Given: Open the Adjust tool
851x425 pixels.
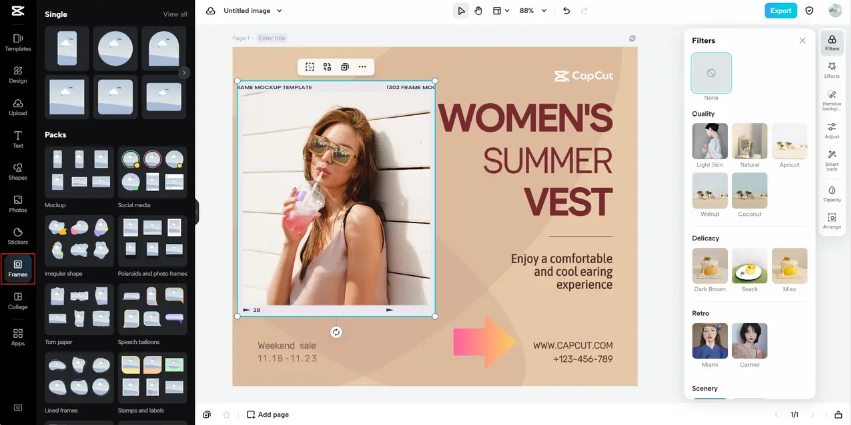Looking at the screenshot, I should point(832,130).
